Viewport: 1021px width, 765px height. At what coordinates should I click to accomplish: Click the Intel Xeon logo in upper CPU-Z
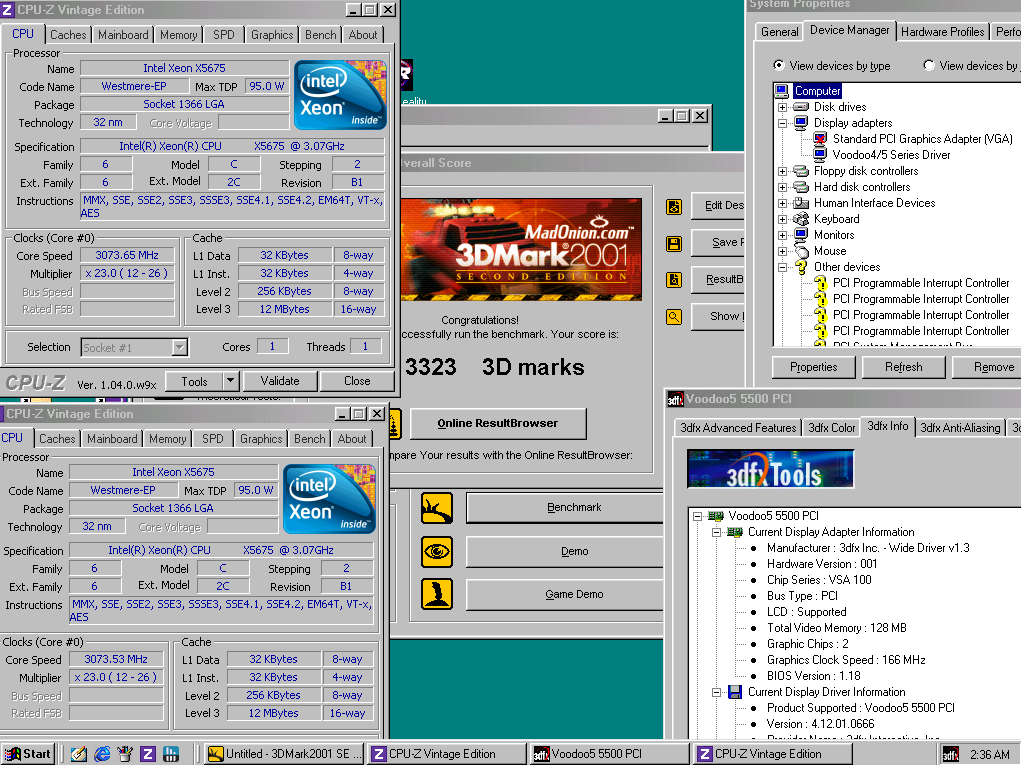(x=340, y=95)
